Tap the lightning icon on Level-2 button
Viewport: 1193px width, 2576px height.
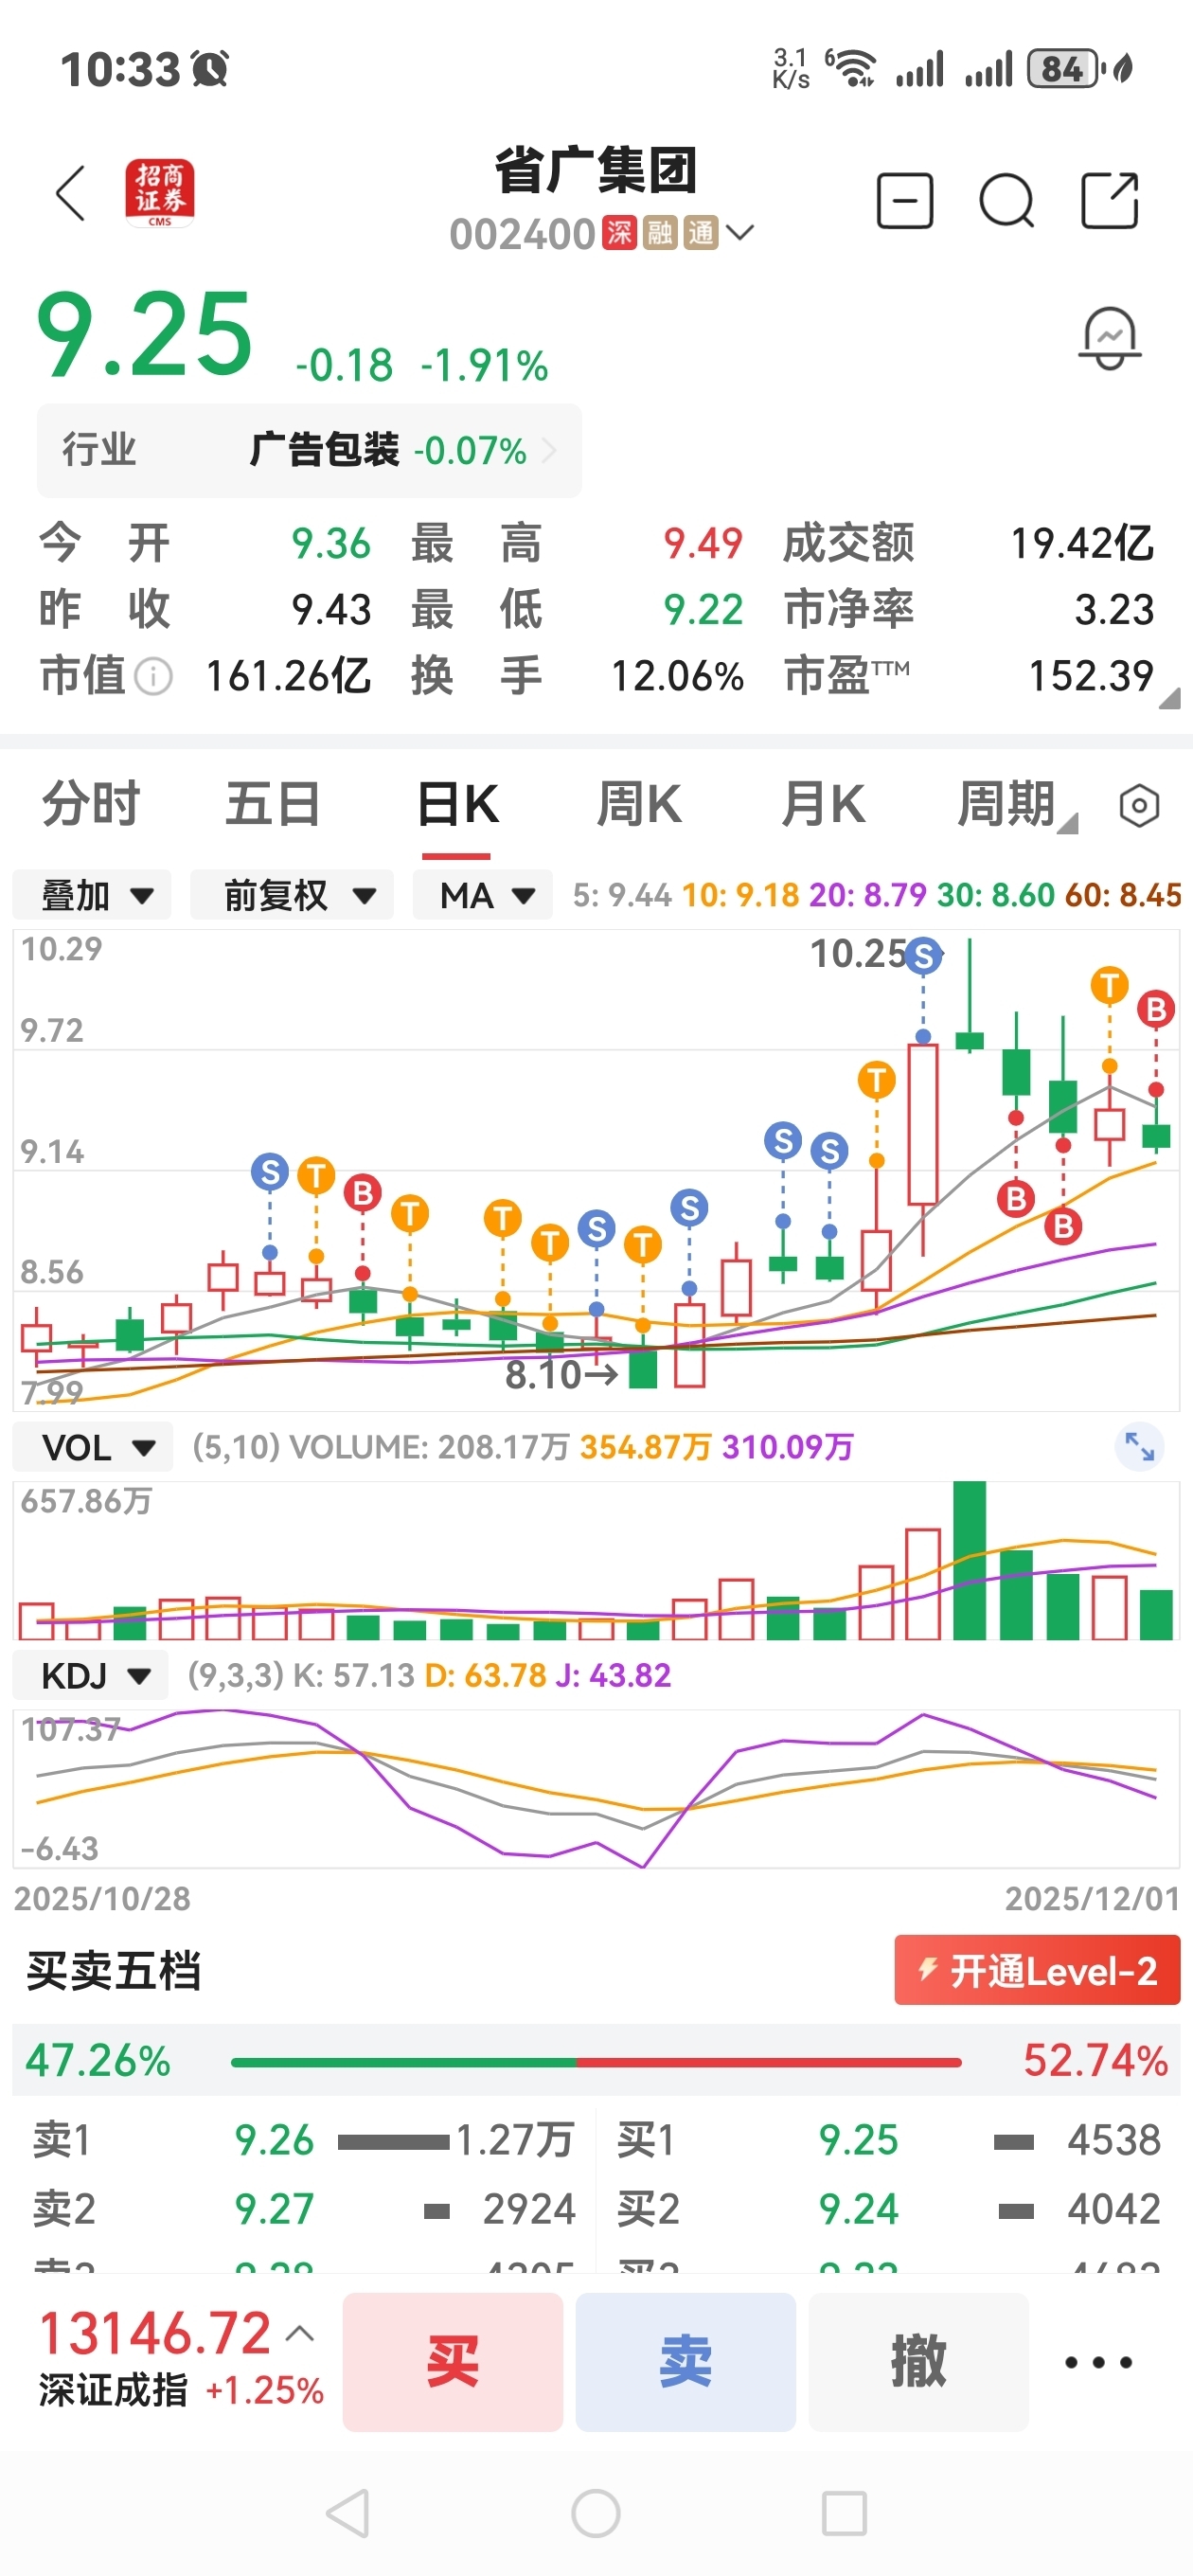tap(927, 1970)
